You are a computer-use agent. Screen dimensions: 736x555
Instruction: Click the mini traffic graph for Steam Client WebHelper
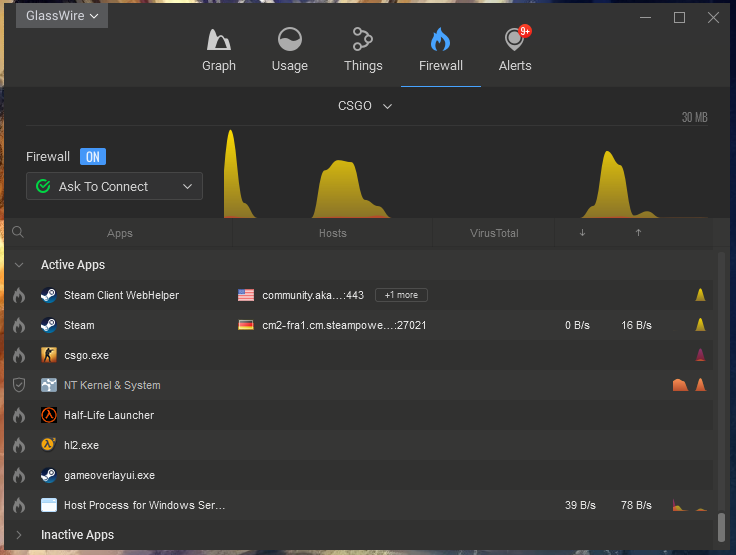700,295
